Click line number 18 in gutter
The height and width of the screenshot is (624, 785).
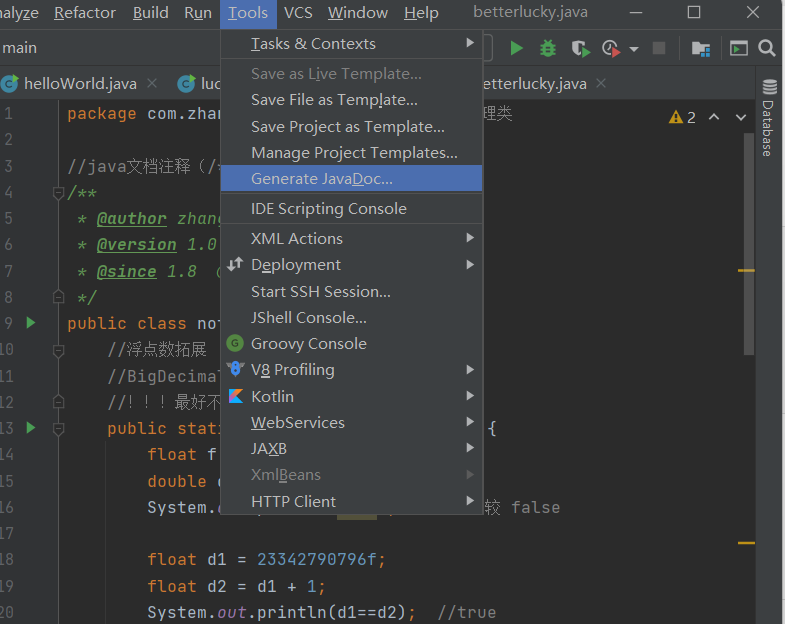coord(7,559)
